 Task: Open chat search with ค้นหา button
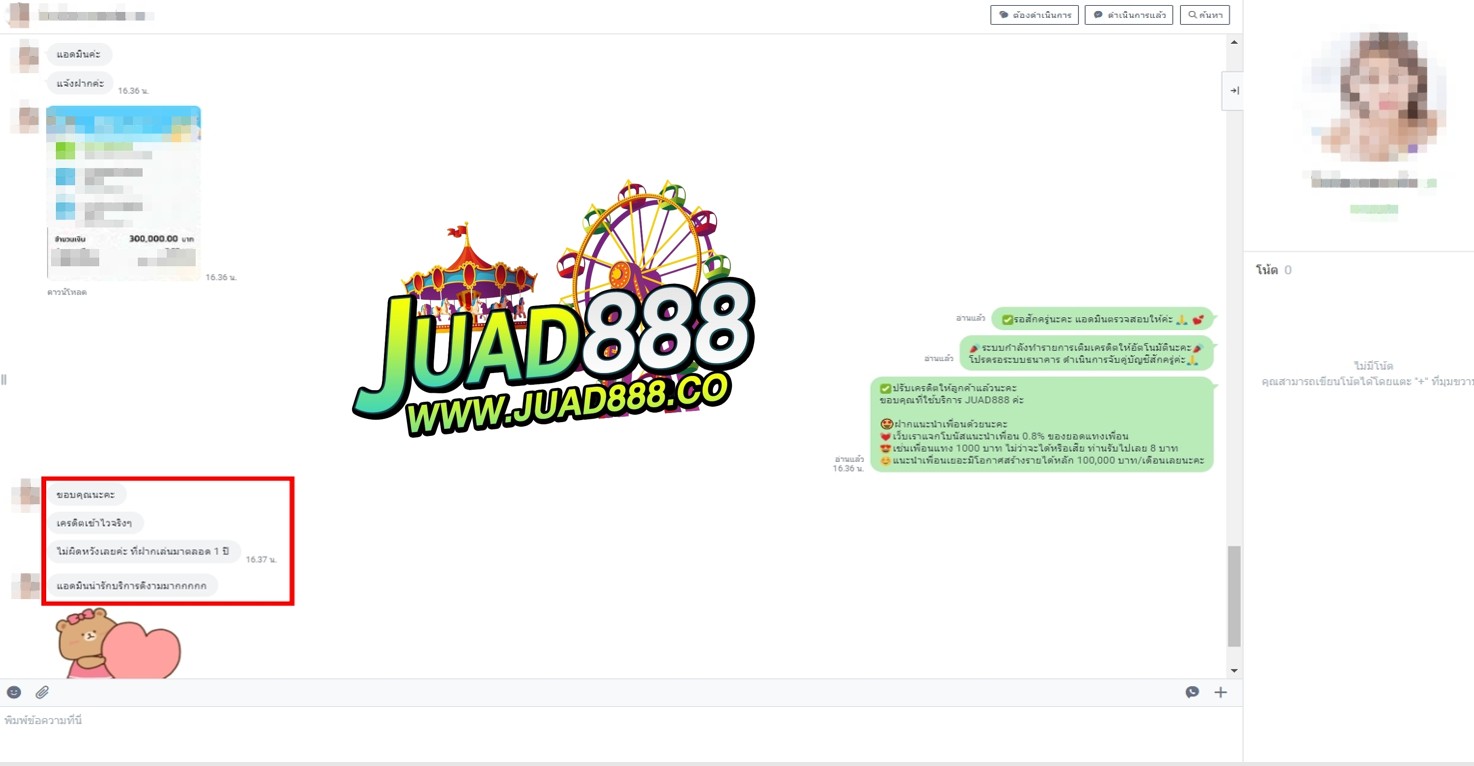pos(1205,15)
